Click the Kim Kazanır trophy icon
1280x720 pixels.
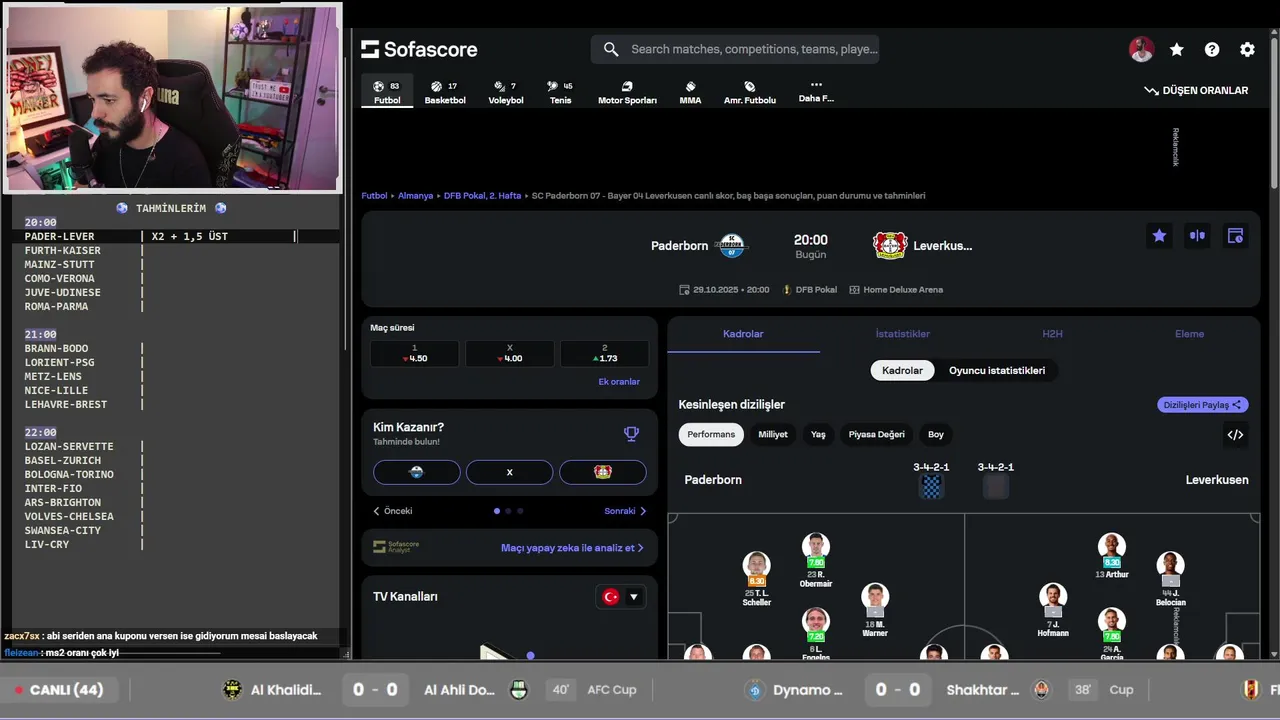pos(631,434)
